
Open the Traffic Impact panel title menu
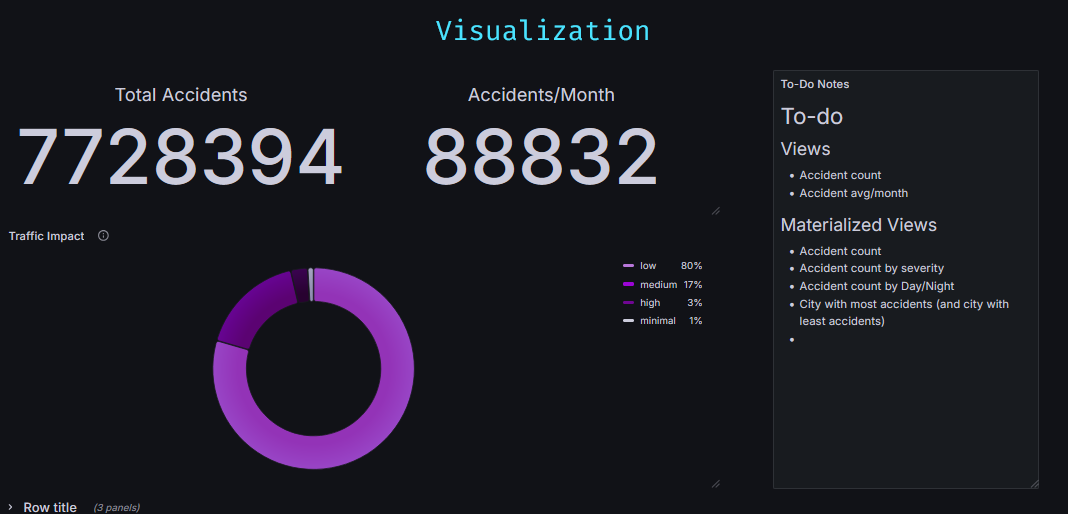47,236
